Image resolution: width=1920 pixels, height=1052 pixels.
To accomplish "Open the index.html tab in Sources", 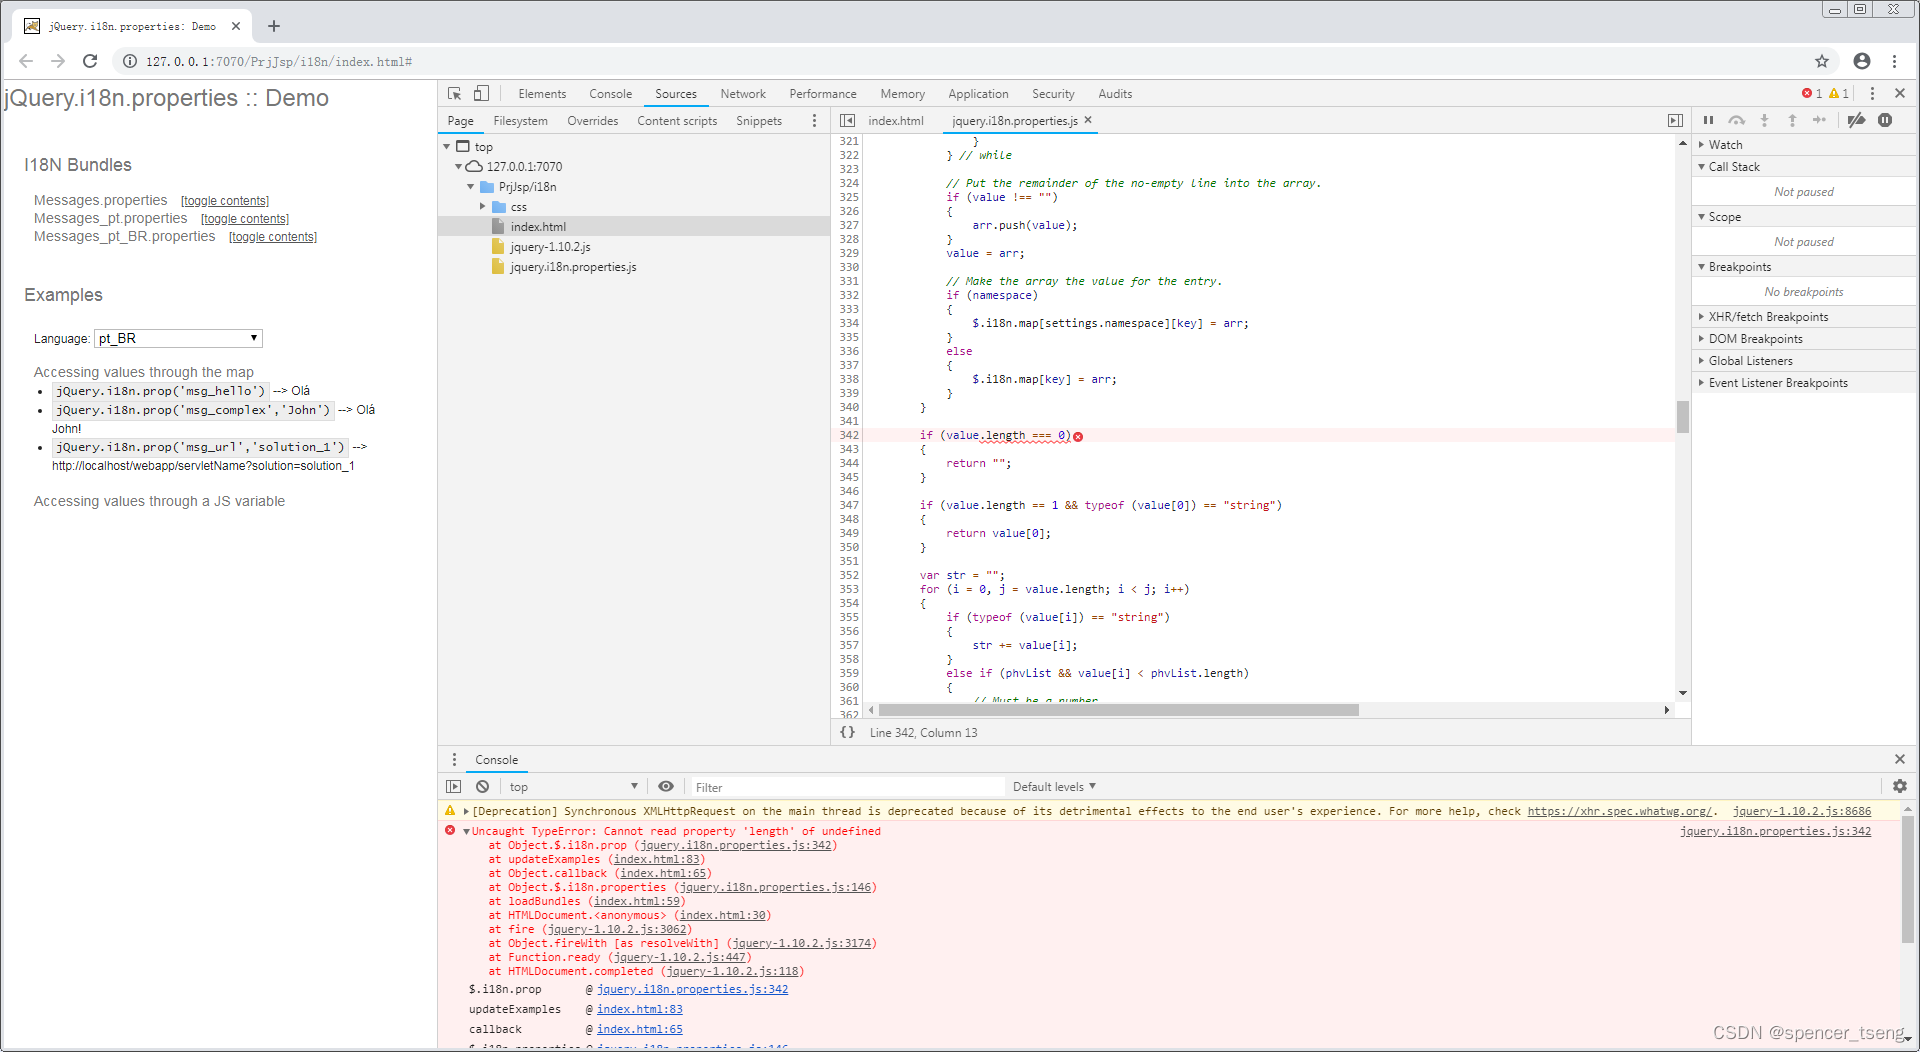I will pos(895,120).
